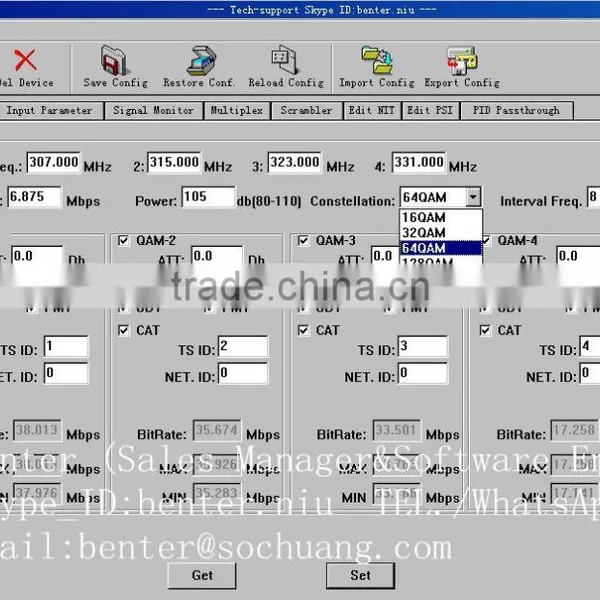
Task: Go to the Scrambler tab
Action: coord(307,111)
